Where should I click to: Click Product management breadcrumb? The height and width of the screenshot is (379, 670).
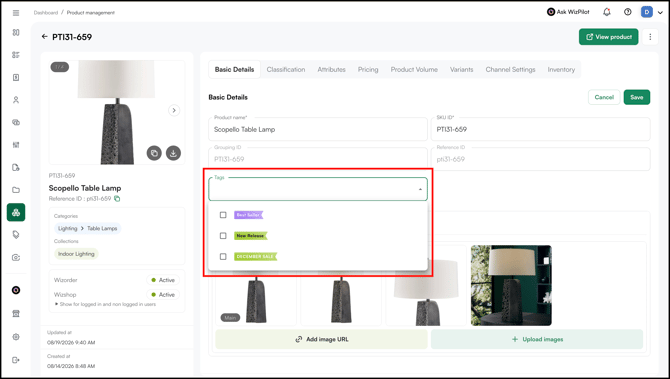[91, 13]
